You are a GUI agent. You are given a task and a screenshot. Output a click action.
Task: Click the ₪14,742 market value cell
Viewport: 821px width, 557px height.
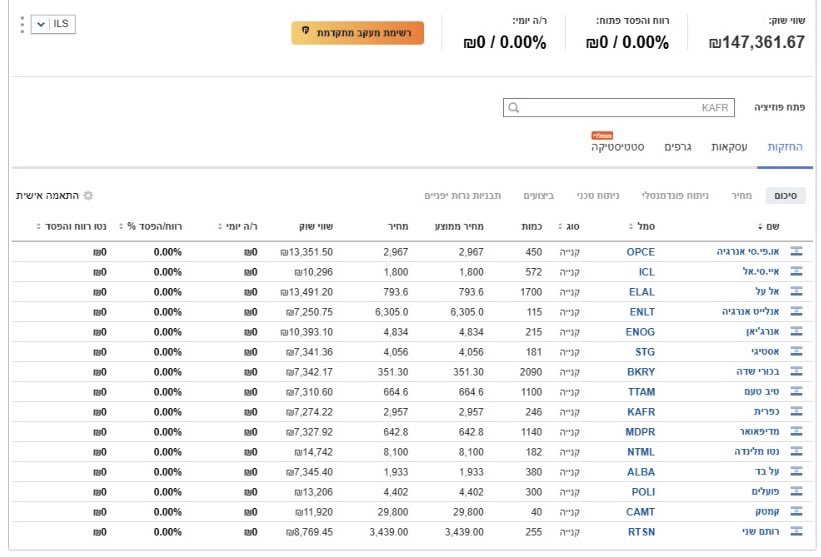tap(314, 452)
